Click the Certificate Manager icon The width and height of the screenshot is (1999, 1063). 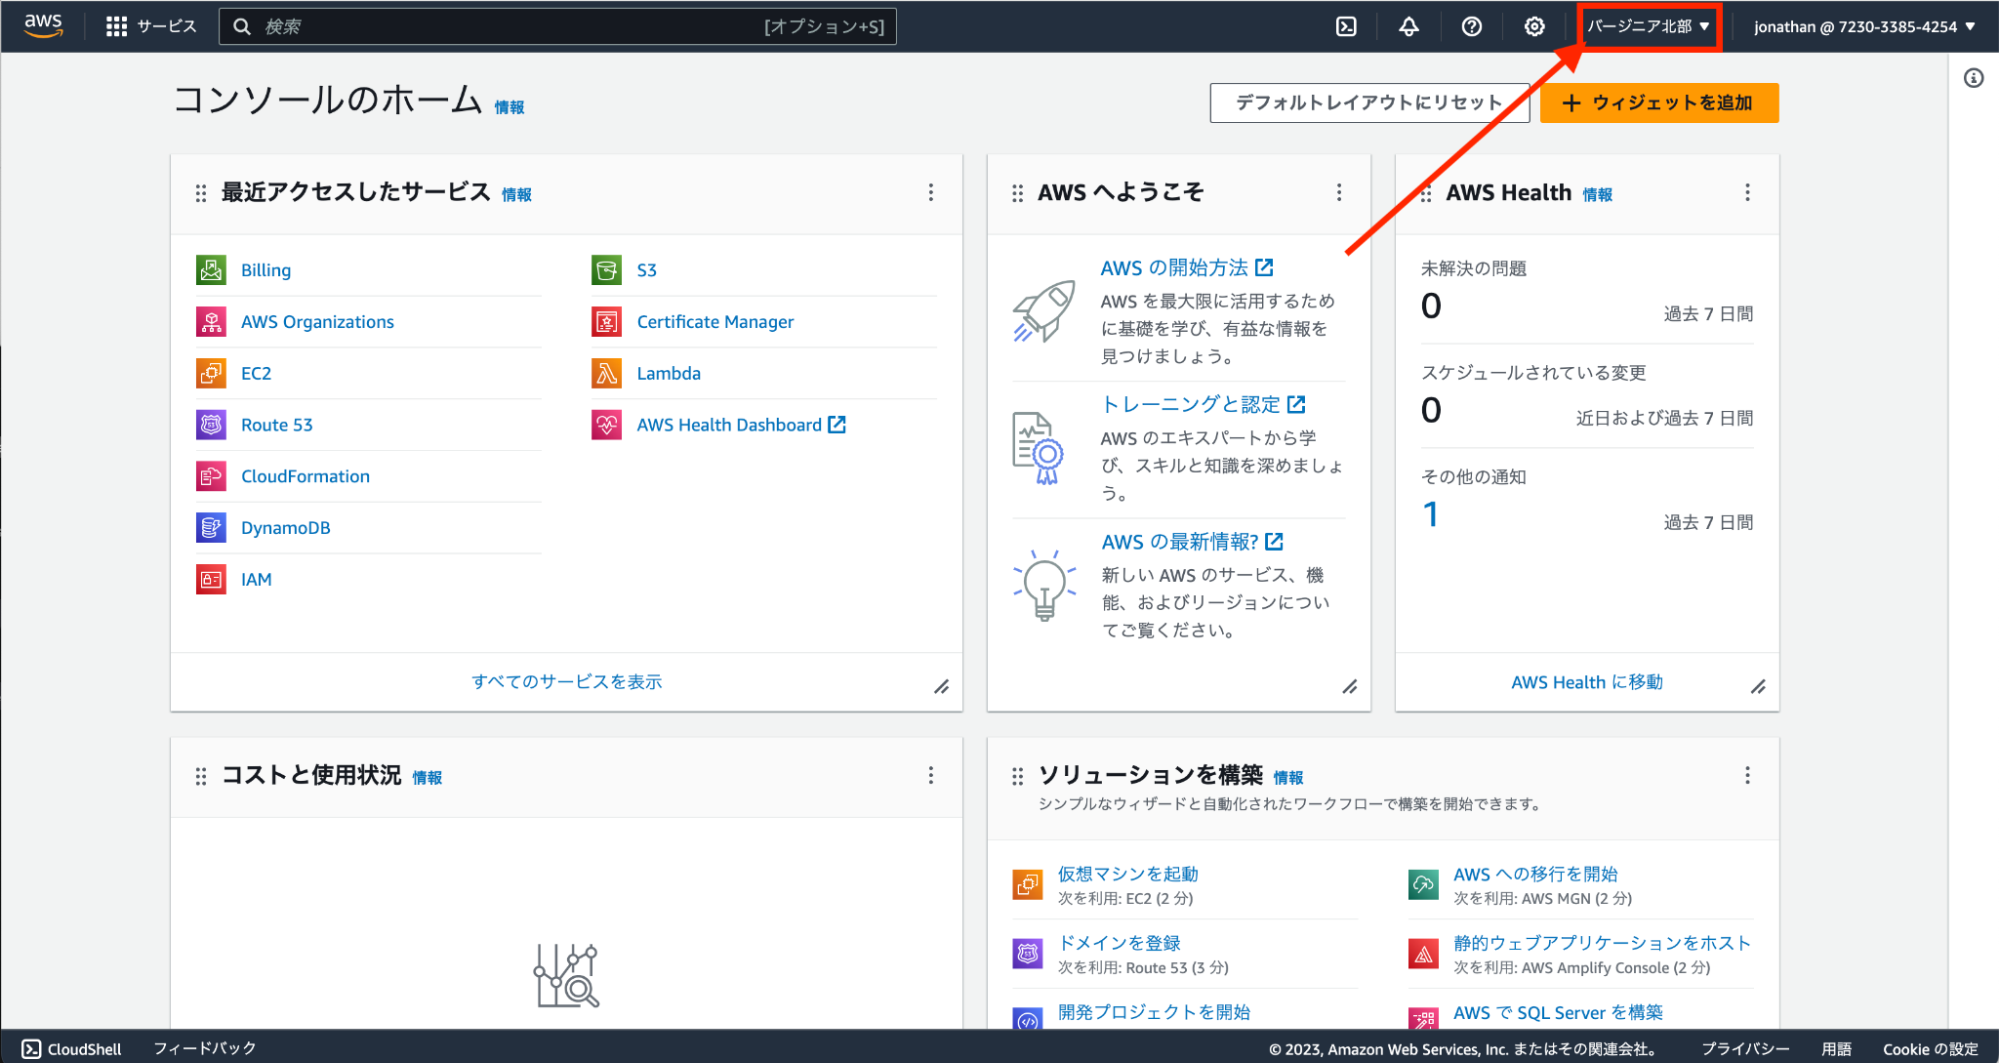coord(606,321)
